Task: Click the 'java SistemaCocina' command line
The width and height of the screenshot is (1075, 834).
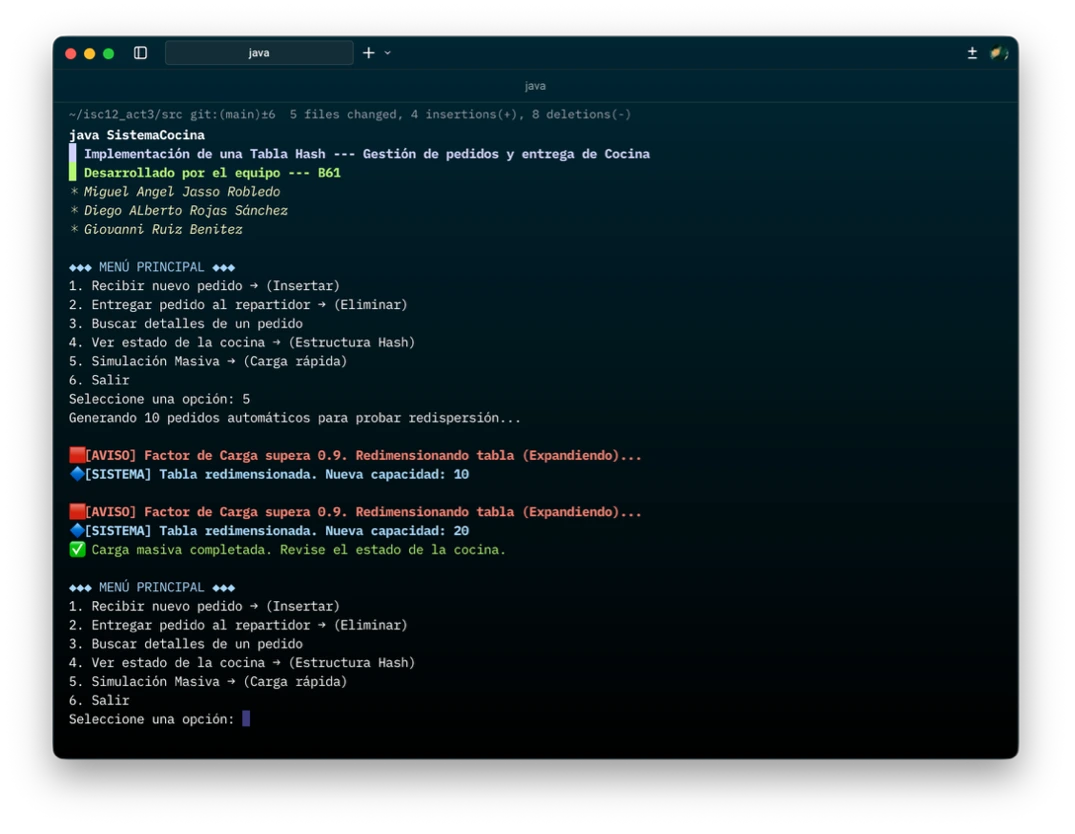Action: [x=137, y=135]
